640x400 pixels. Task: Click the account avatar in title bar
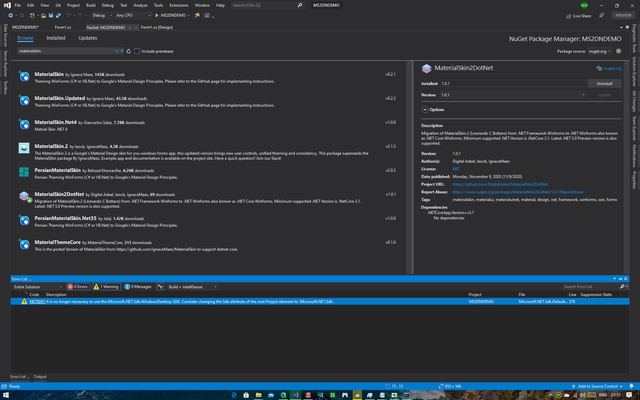[x=584, y=5]
